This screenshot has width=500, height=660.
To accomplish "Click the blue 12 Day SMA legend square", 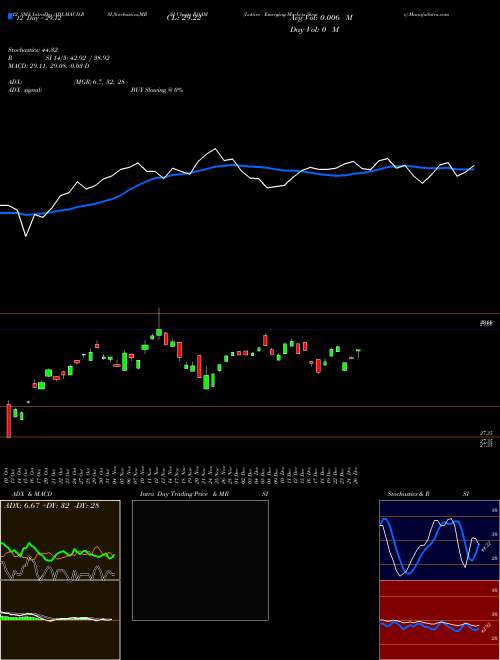I will point(11,17).
